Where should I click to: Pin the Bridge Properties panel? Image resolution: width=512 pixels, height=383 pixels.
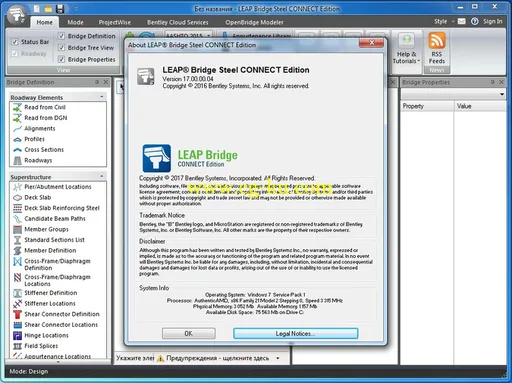coord(492,82)
